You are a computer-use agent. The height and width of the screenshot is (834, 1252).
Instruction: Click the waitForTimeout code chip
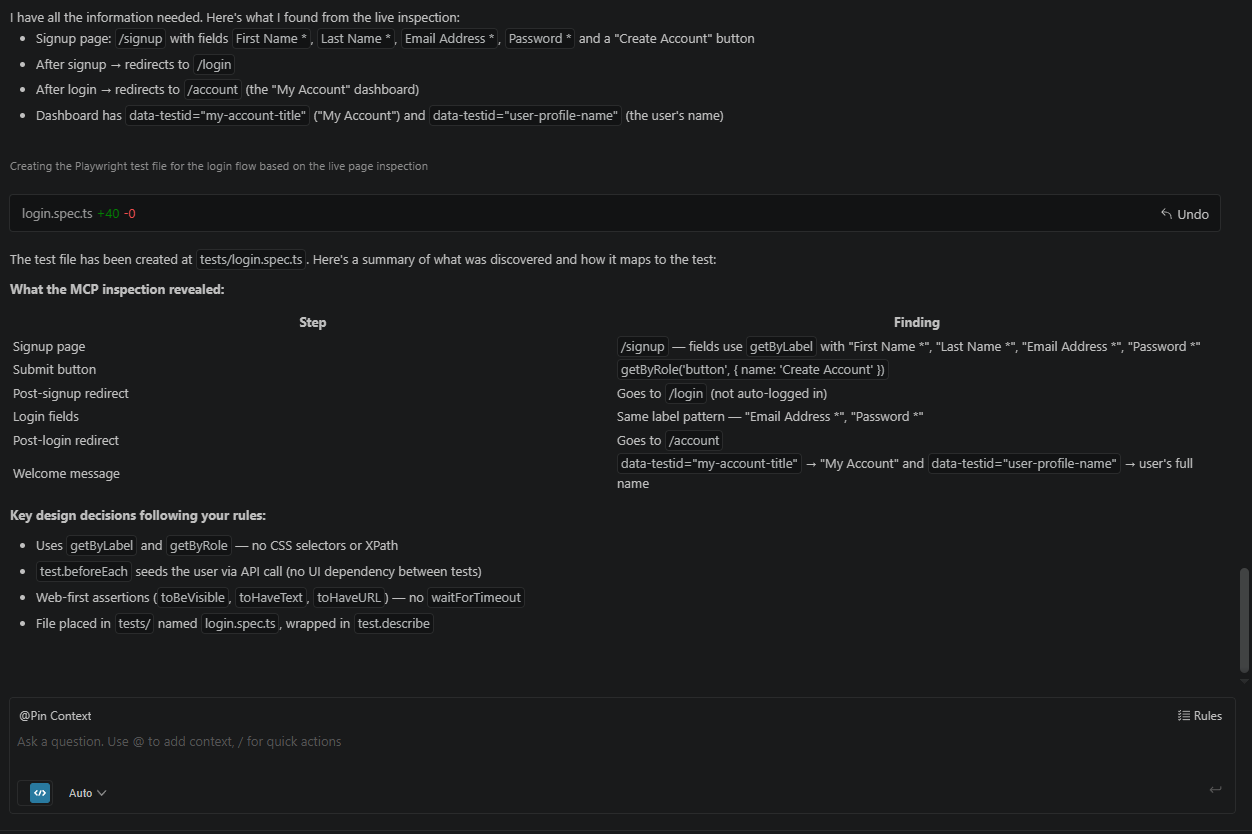476,598
